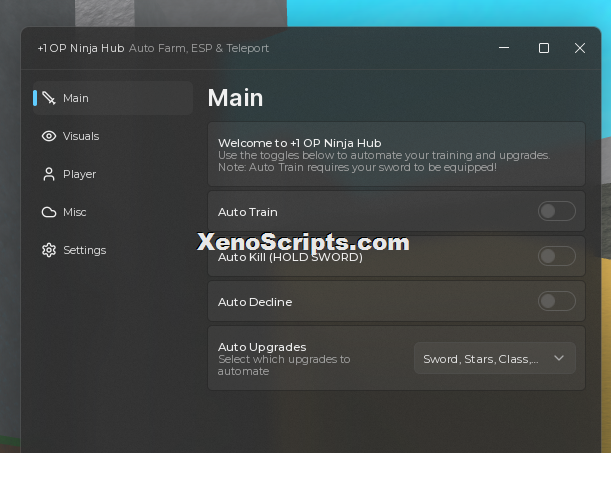Viewport: 611px width, 483px height.
Task: Click the '+1 OP Ninja Hub' window title
Action: 81,48
